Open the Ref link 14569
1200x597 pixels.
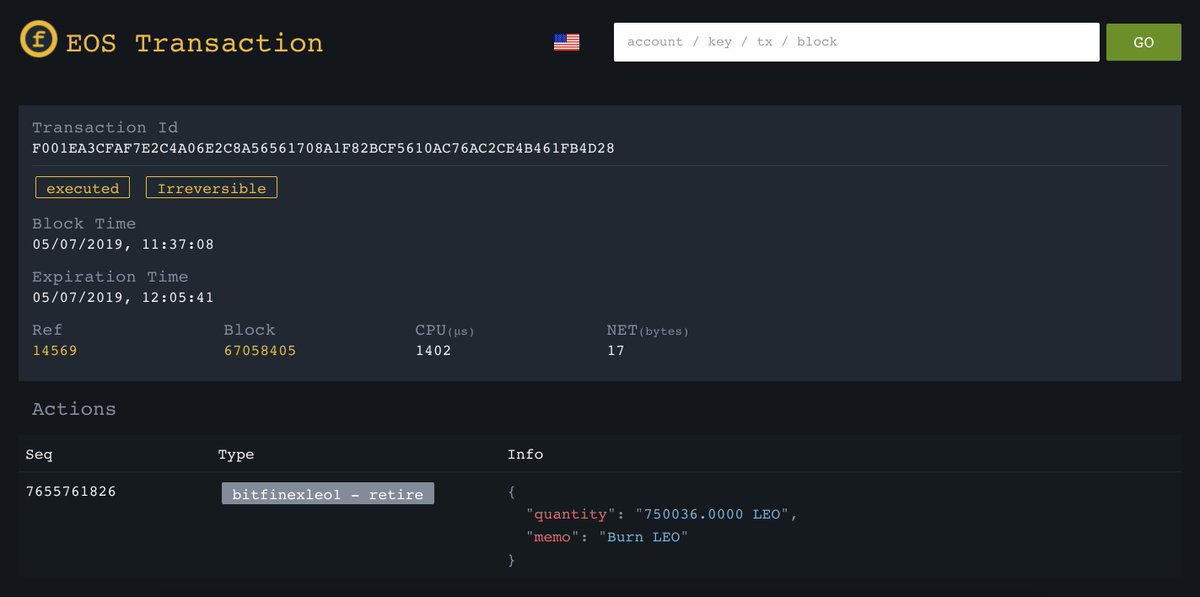[x=54, y=351]
